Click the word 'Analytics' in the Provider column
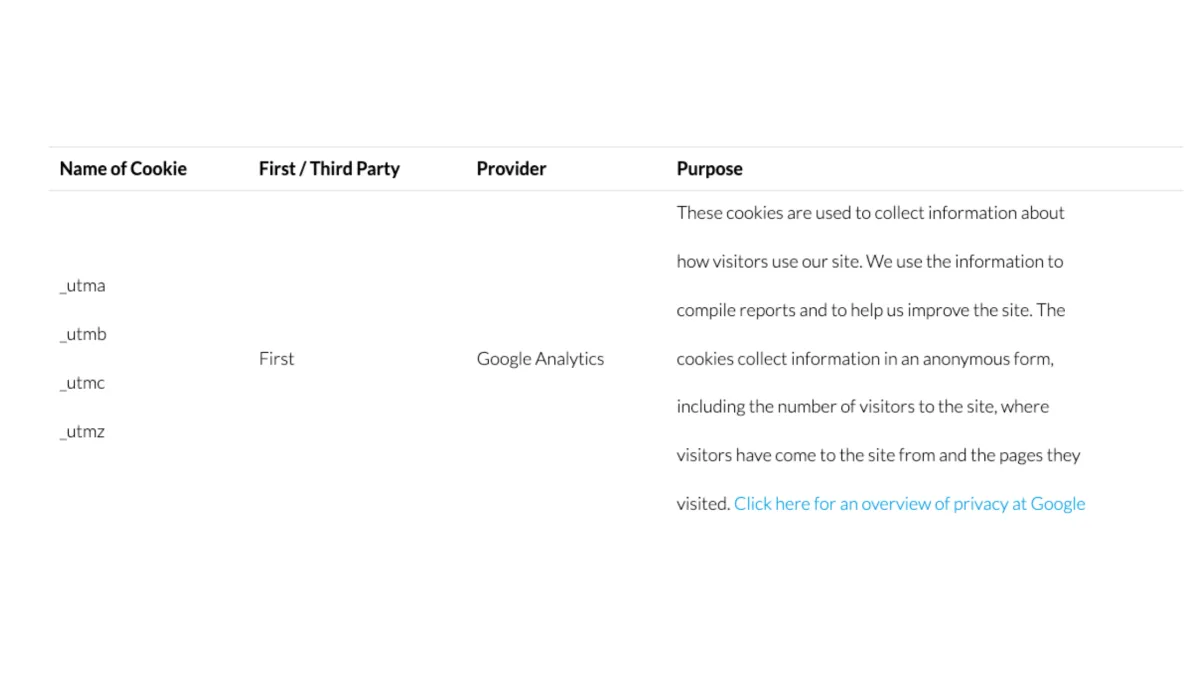1200x675 pixels. (x=570, y=359)
